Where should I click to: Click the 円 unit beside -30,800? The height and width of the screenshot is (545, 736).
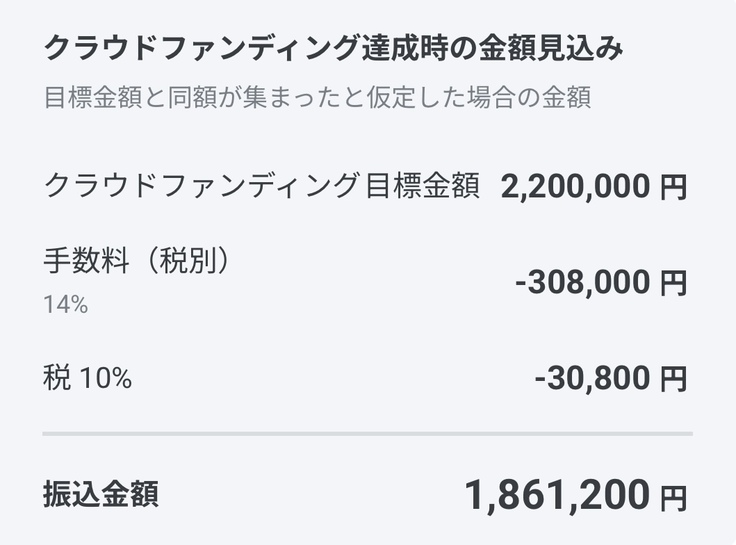[674, 380]
